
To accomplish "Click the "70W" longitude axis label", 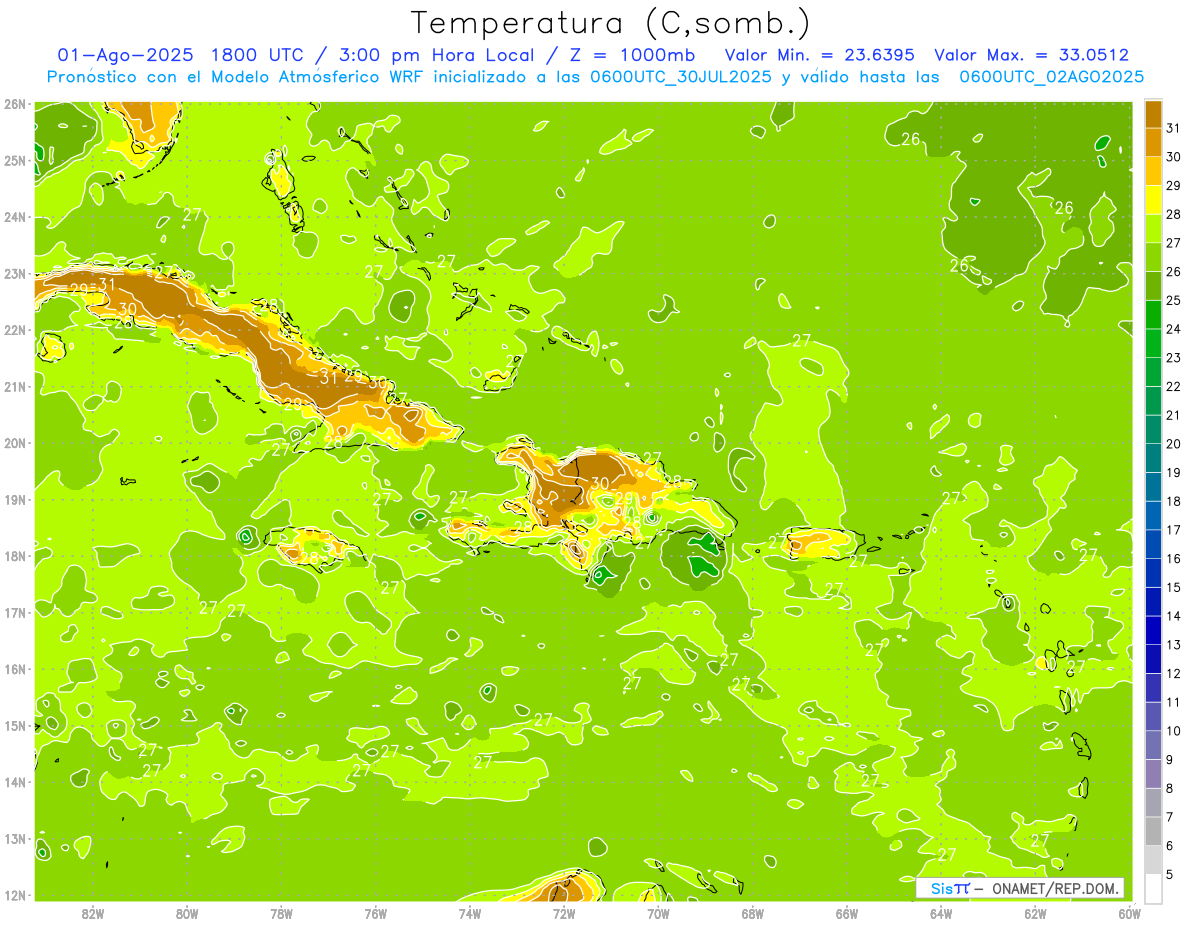I will pos(658,914).
